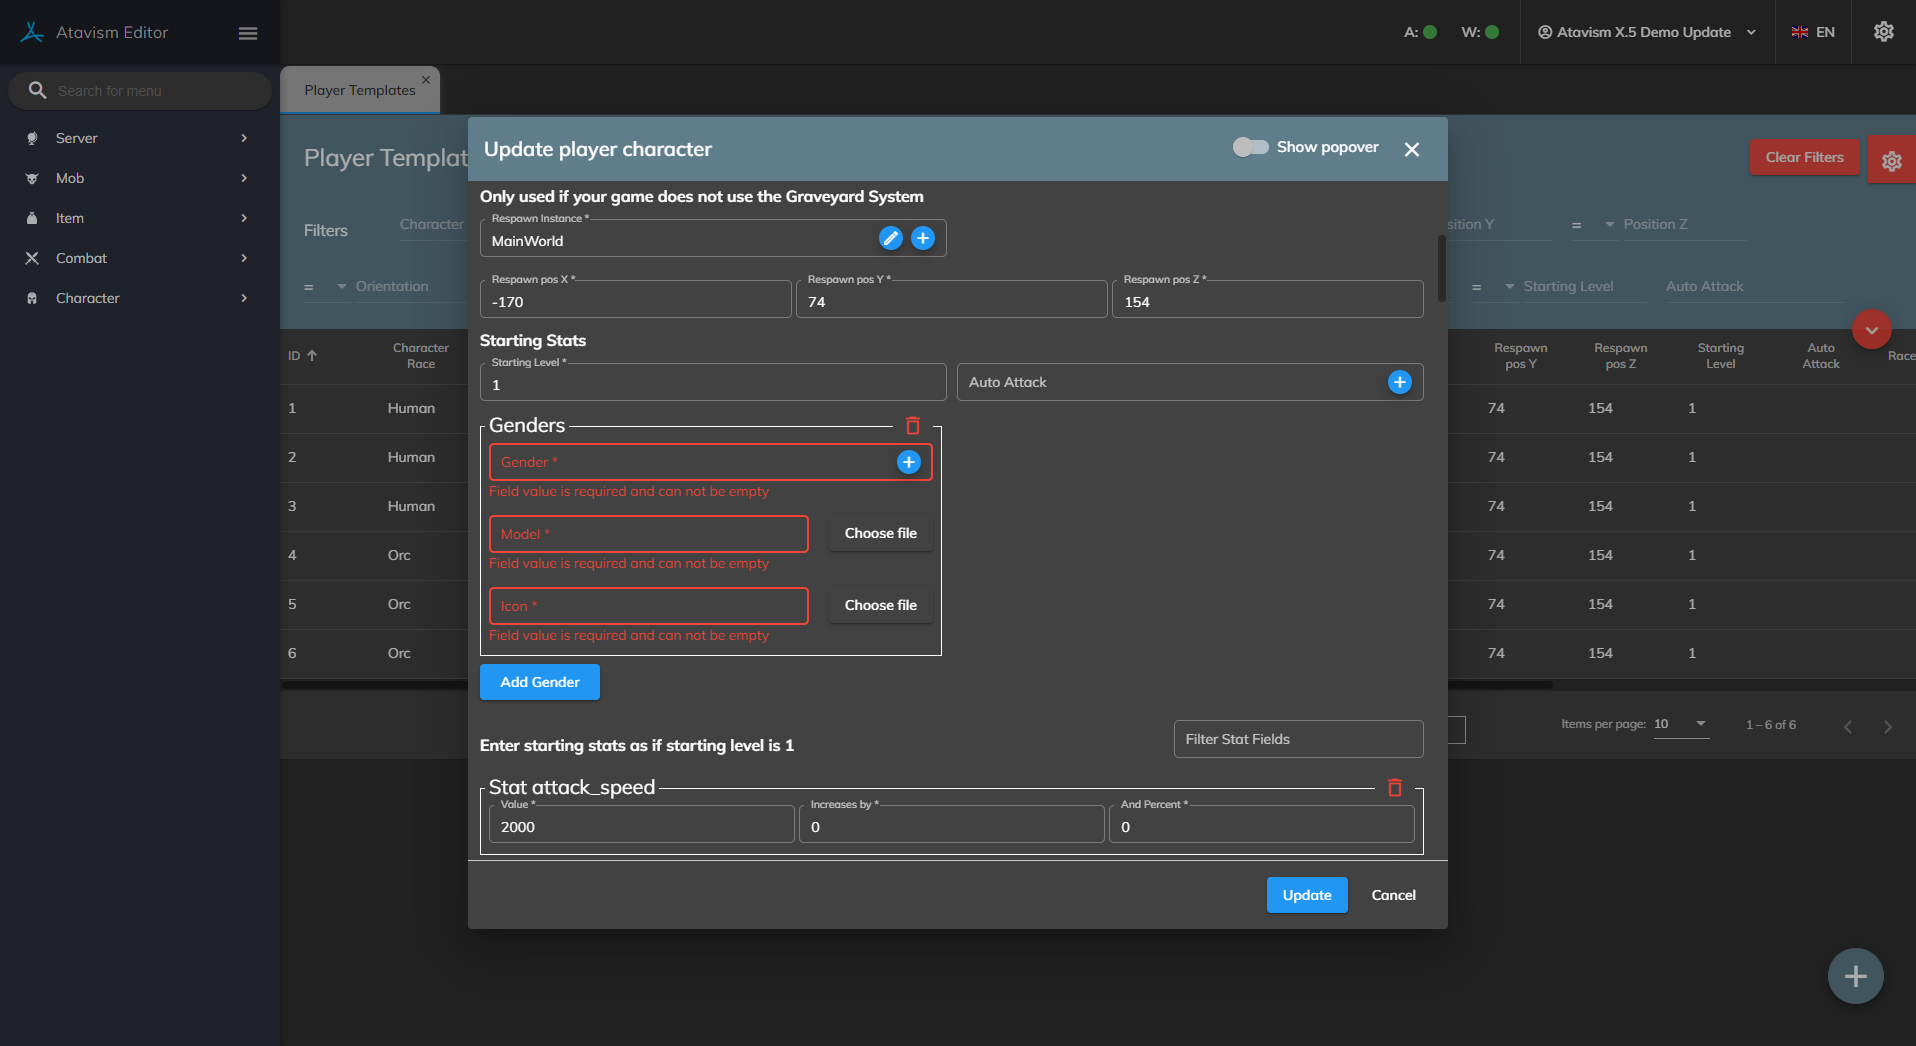Viewport: 1916px width, 1046px height.
Task: Switch to the Player Templates tab
Action: [x=359, y=90]
